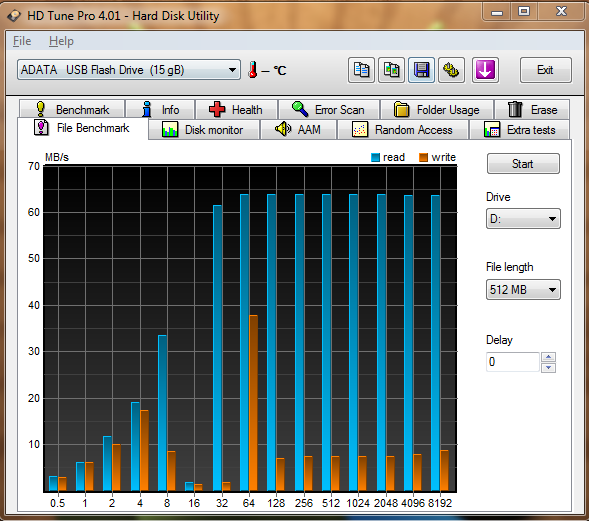Increase Delay with the up stepper arrow
The height and width of the screenshot is (521, 589).
[x=548, y=357]
